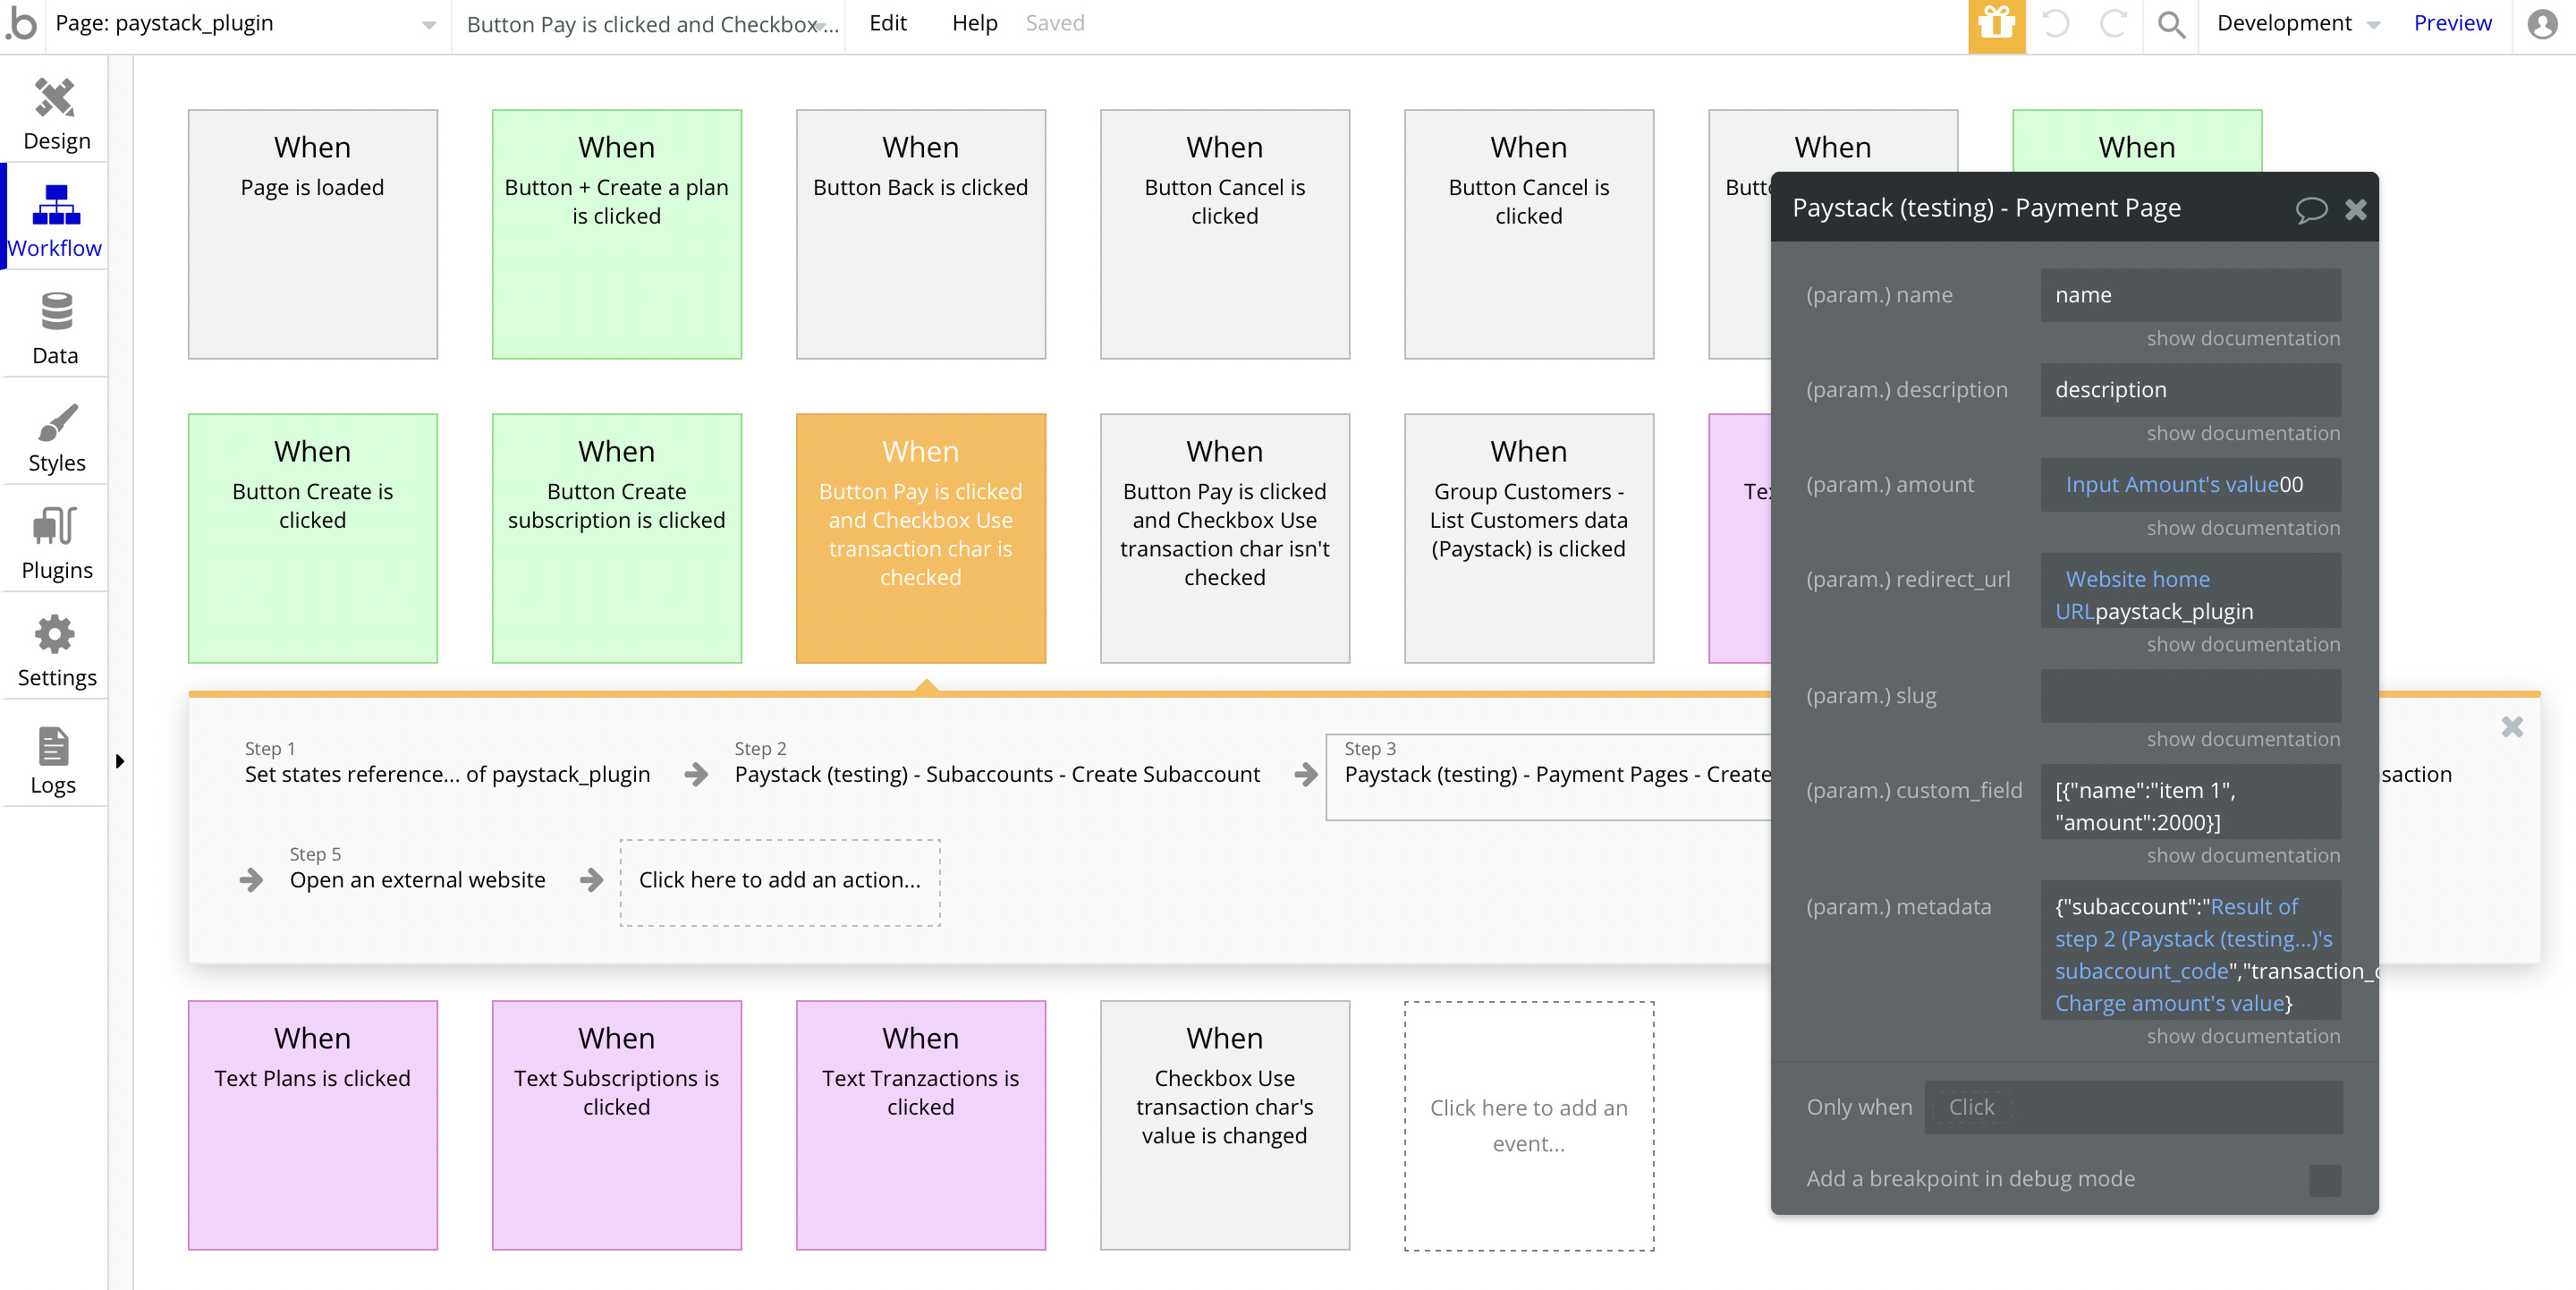Image resolution: width=2576 pixels, height=1290 pixels.
Task: Select Text Subscriptions is clicked event
Action: [616, 1125]
